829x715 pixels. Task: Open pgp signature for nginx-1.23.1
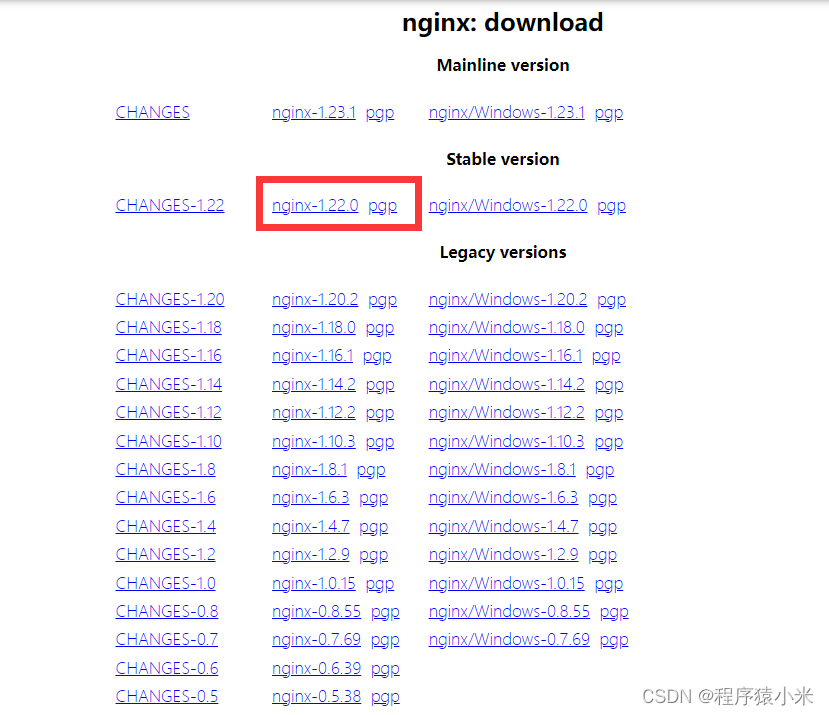[x=380, y=113]
